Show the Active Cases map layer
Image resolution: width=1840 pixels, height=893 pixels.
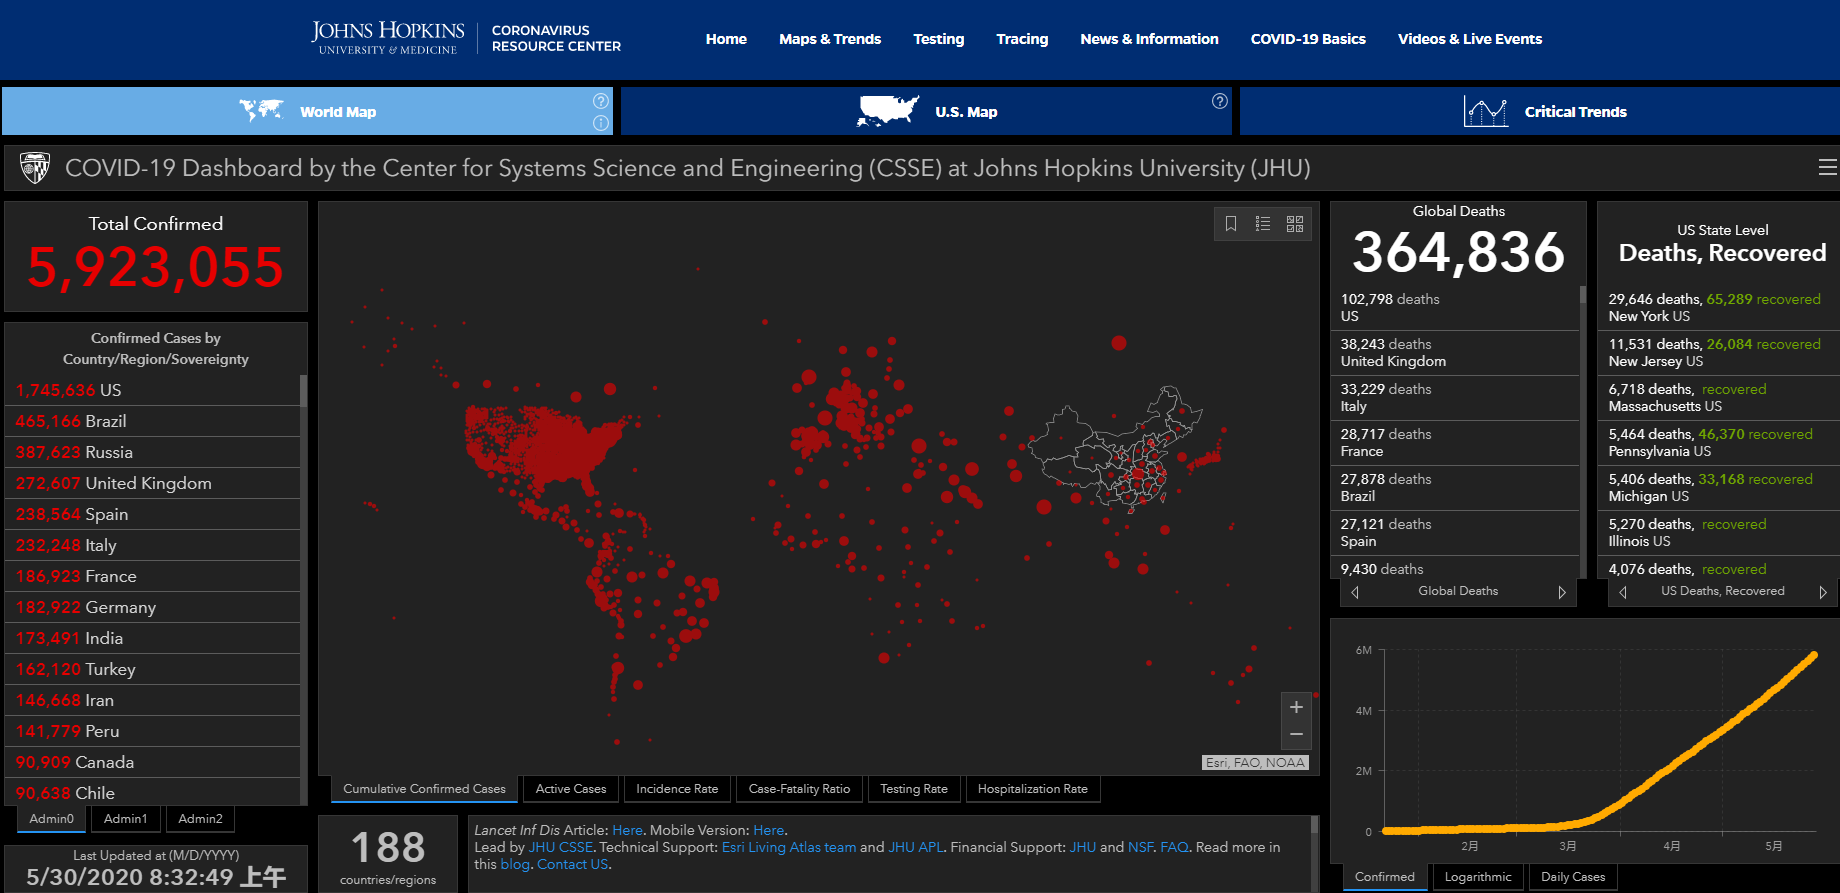[570, 789]
